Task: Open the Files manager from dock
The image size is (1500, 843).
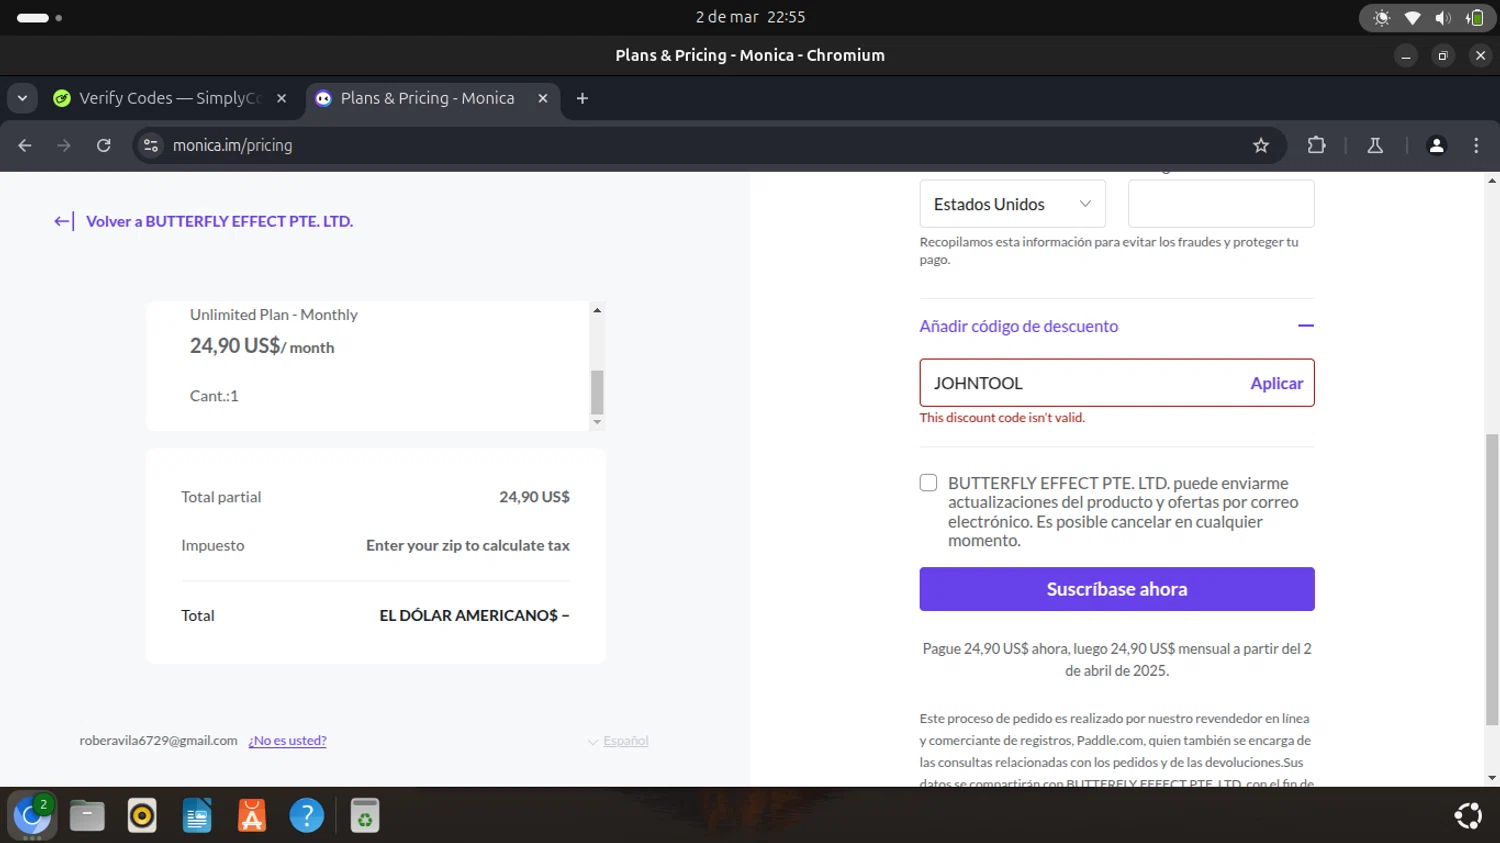Action: click(x=87, y=816)
